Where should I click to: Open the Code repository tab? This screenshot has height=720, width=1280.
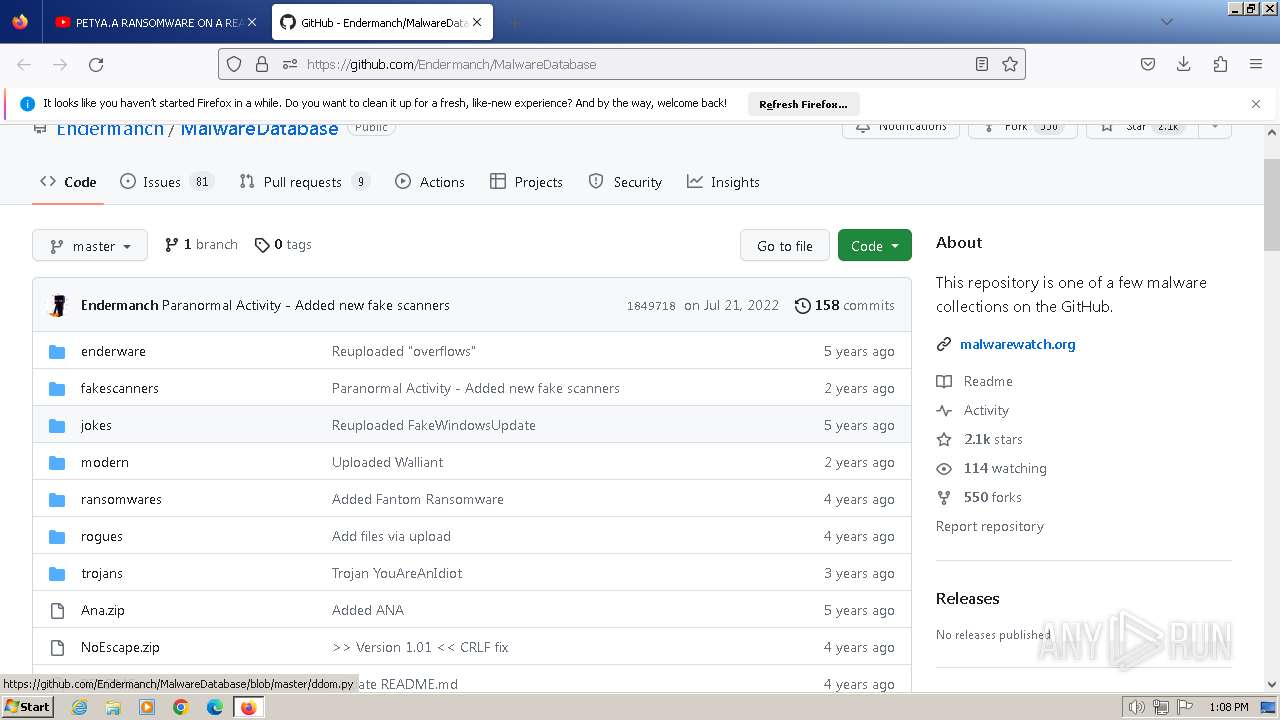(68, 182)
